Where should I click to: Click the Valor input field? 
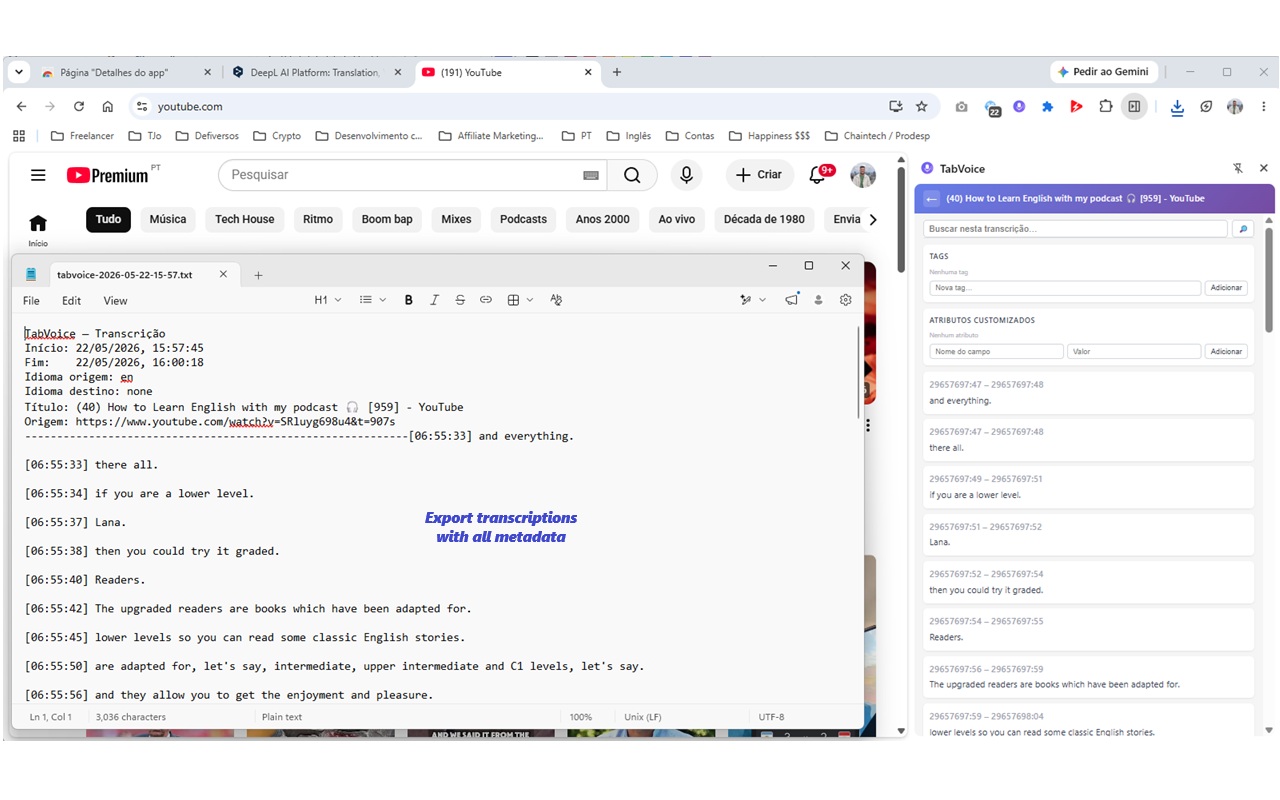click(1134, 352)
